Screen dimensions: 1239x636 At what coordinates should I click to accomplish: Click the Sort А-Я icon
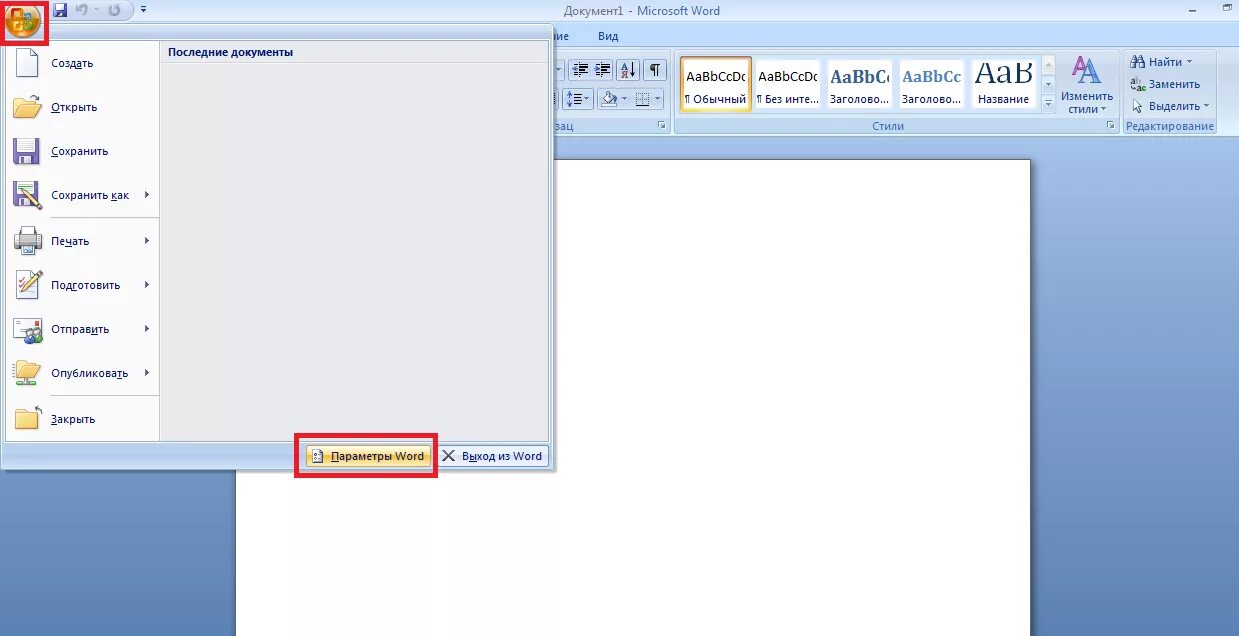click(629, 70)
